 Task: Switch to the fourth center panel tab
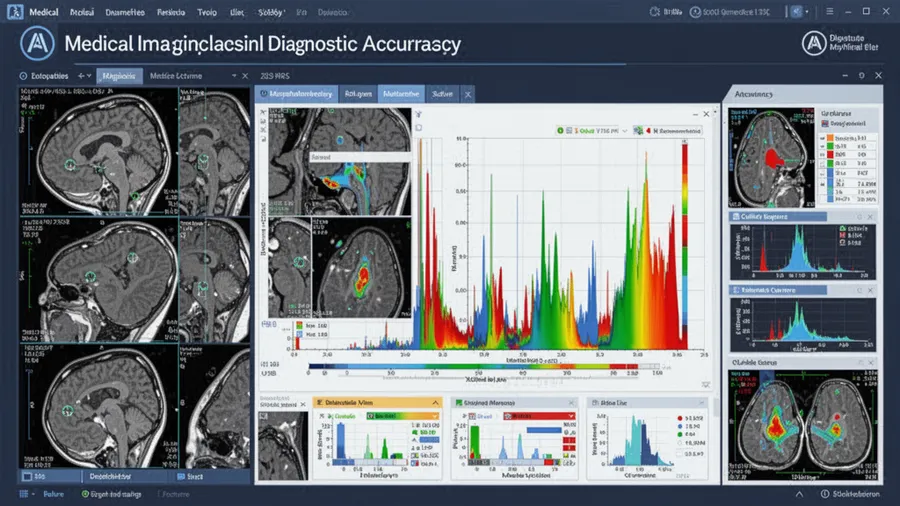pyautogui.click(x=442, y=94)
